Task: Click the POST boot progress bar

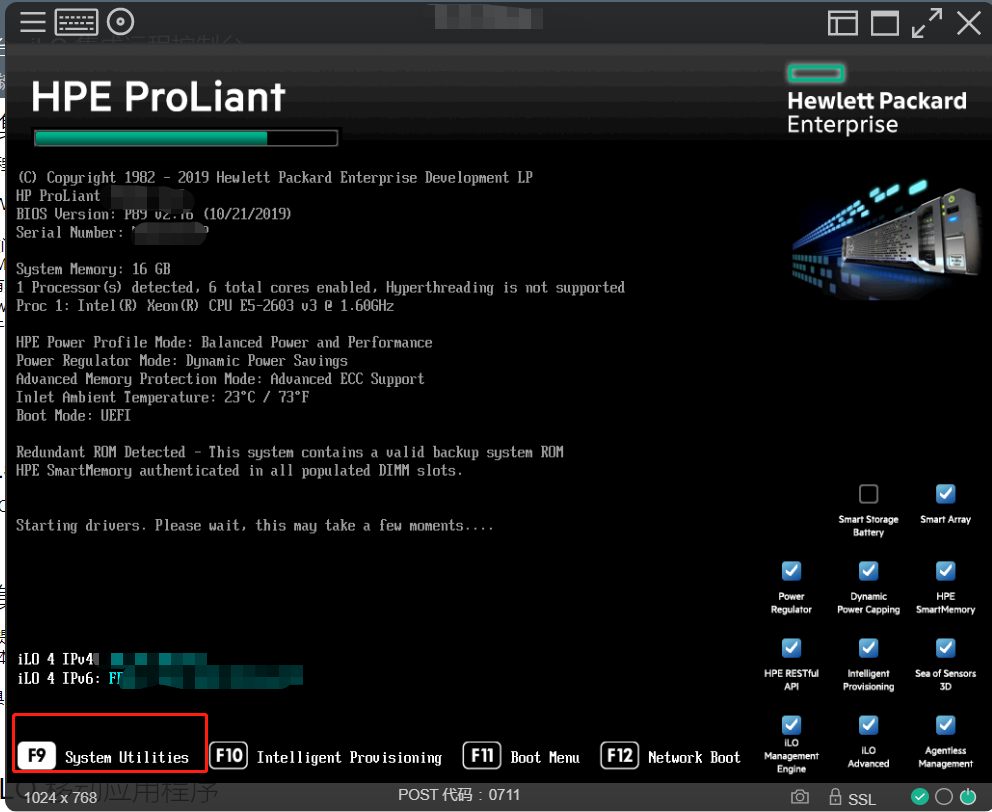Action: click(185, 138)
